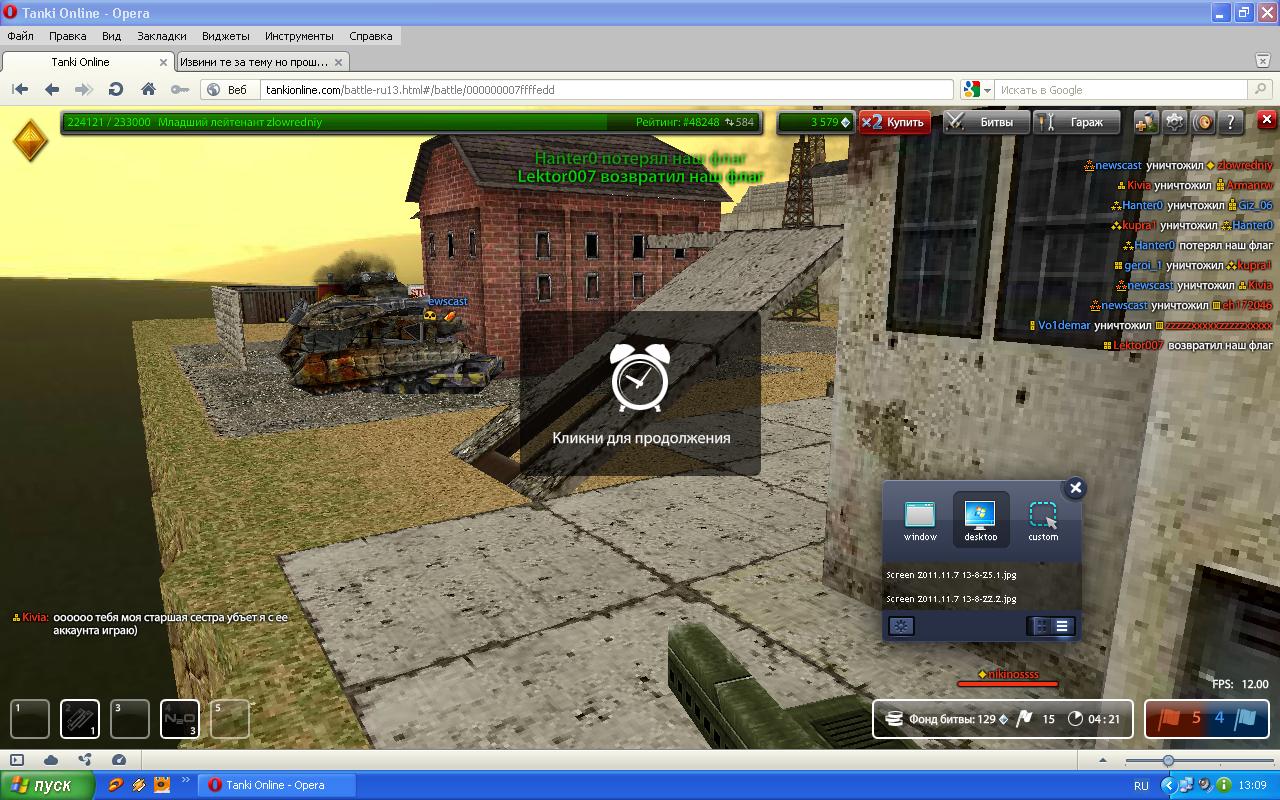The height and width of the screenshot is (800, 1280).
Task: Open the Справка menu
Action: tap(371, 36)
